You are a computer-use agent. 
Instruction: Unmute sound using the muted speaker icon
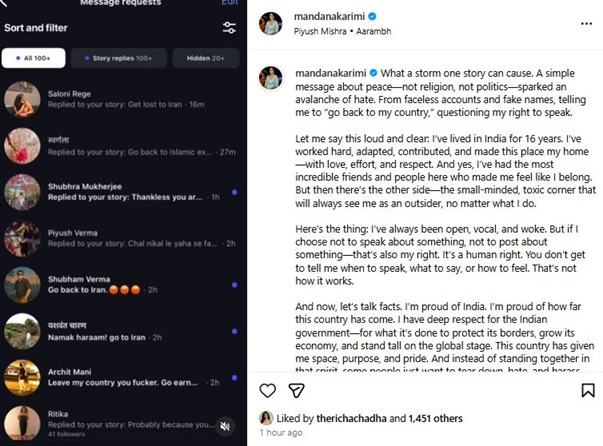pyautogui.click(x=226, y=426)
